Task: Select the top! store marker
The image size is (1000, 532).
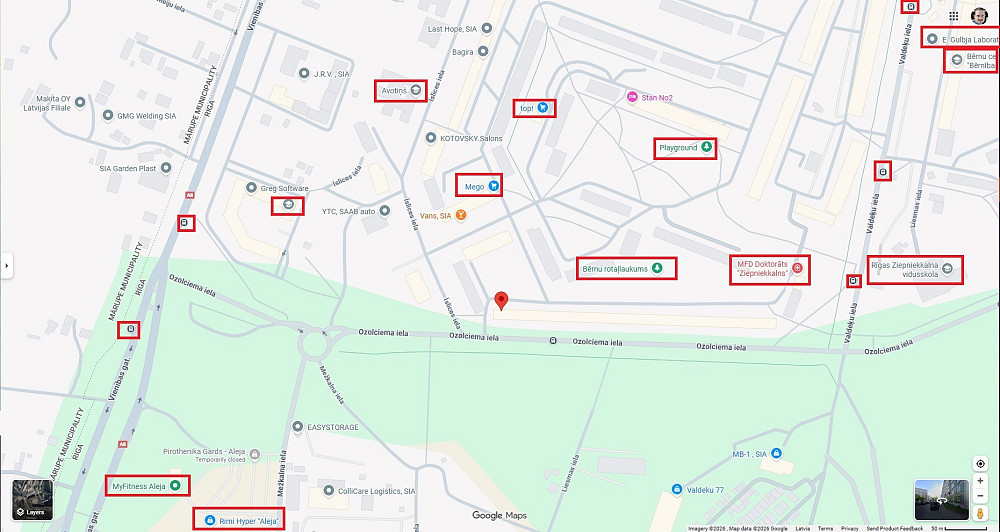Action: (x=542, y=108)
